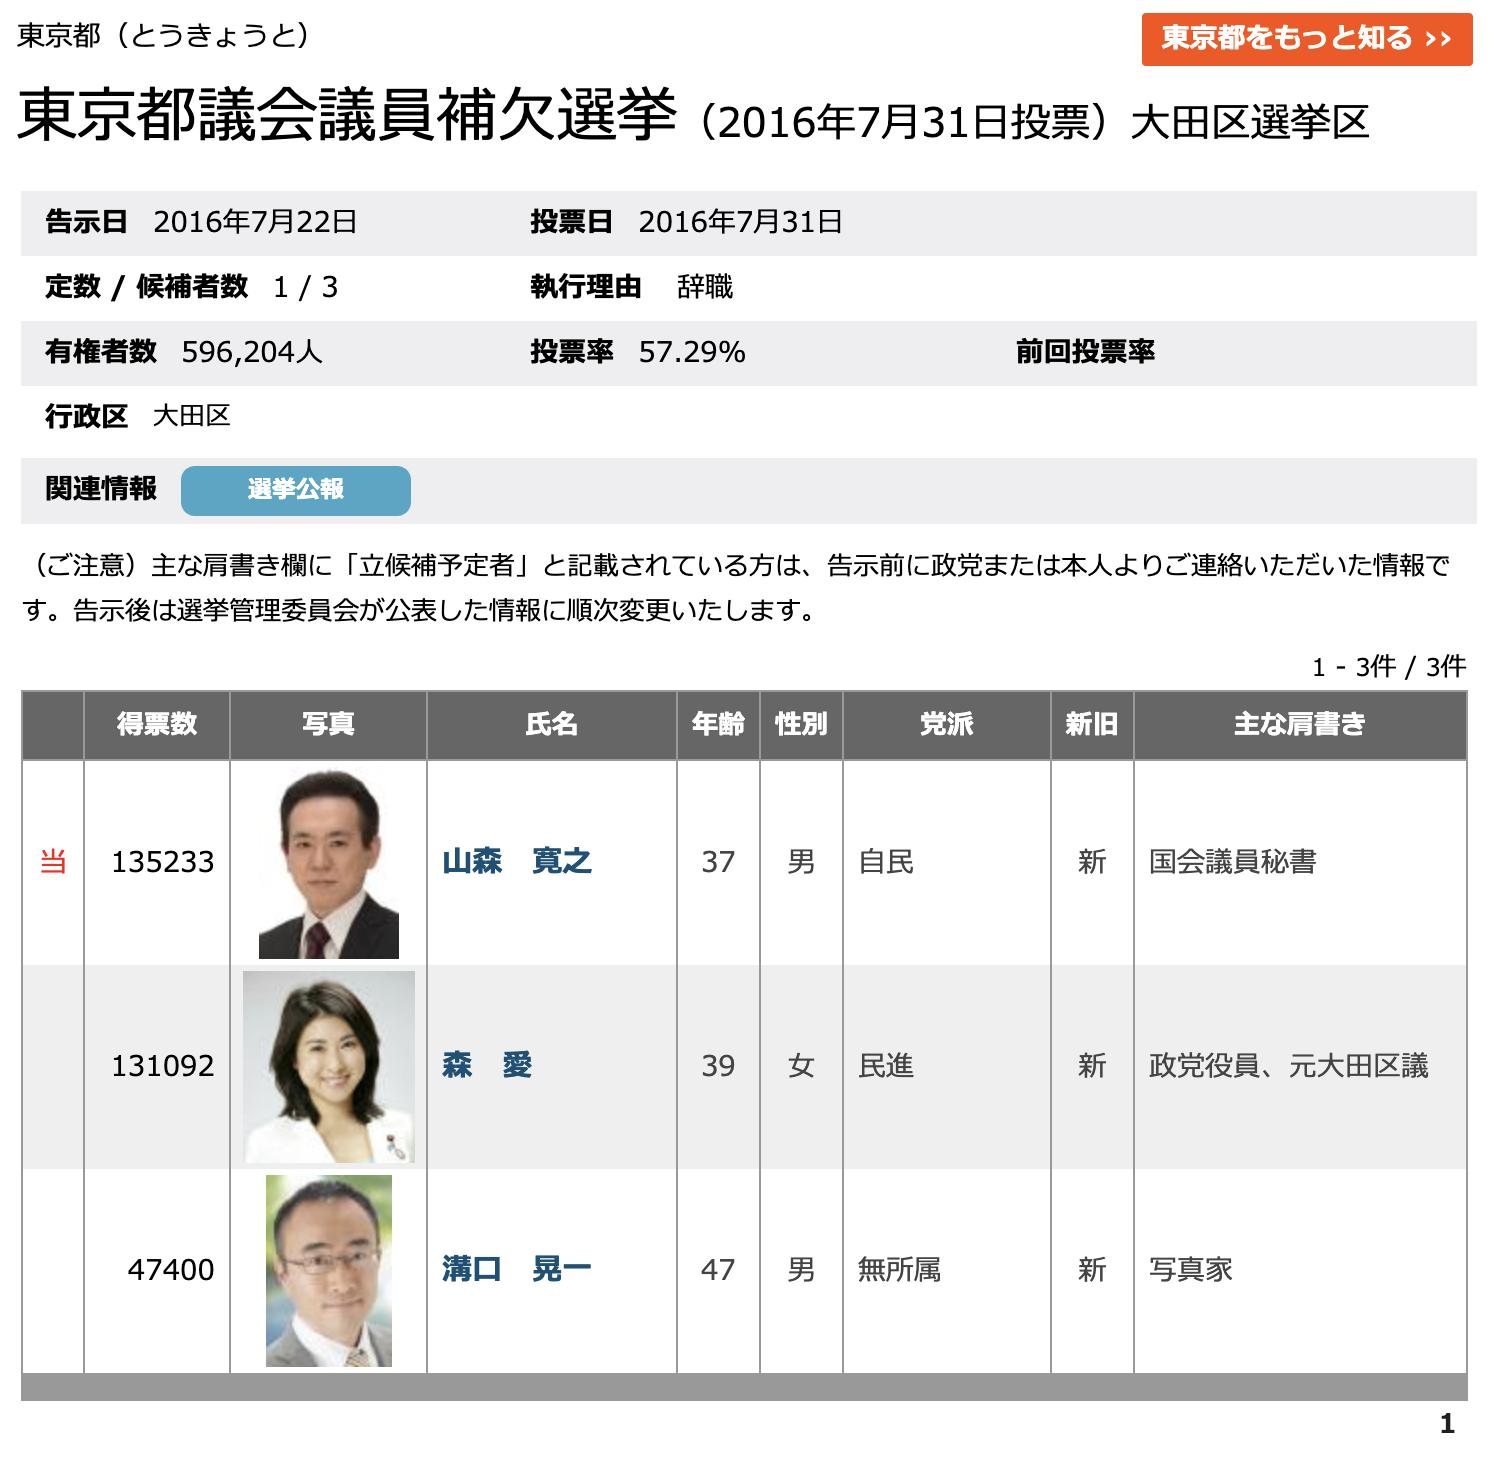Click the 東京都をもっと知る orange button
1500x1462 pixels.
click(1307, 39)
